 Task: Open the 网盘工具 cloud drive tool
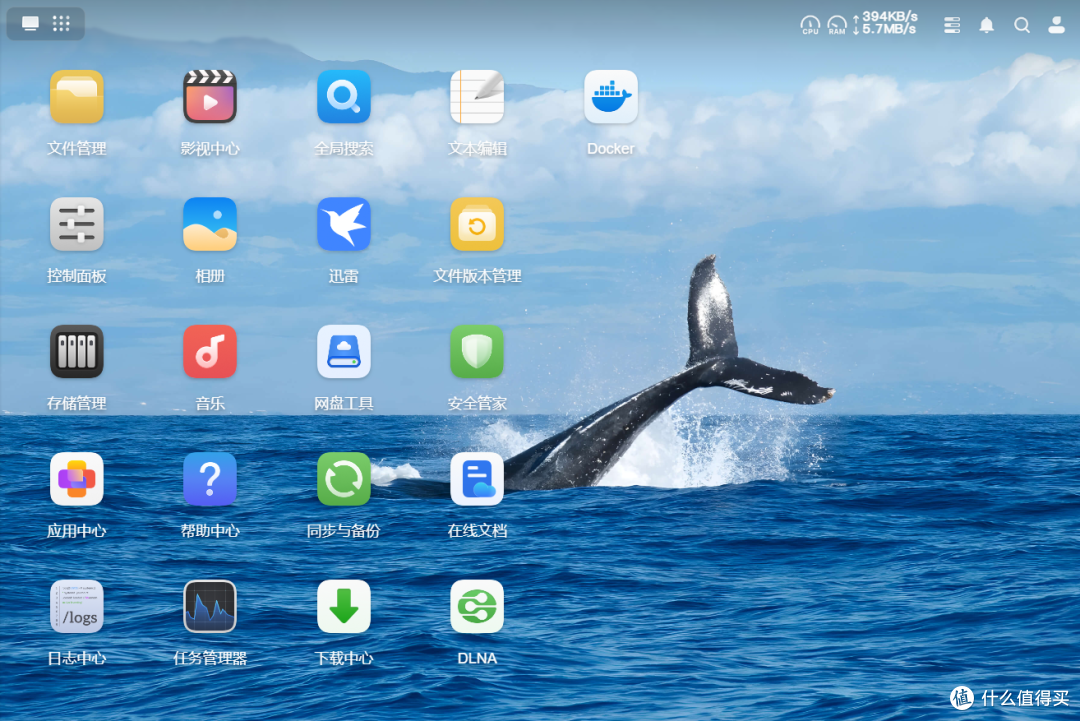[x=344, y=352]
